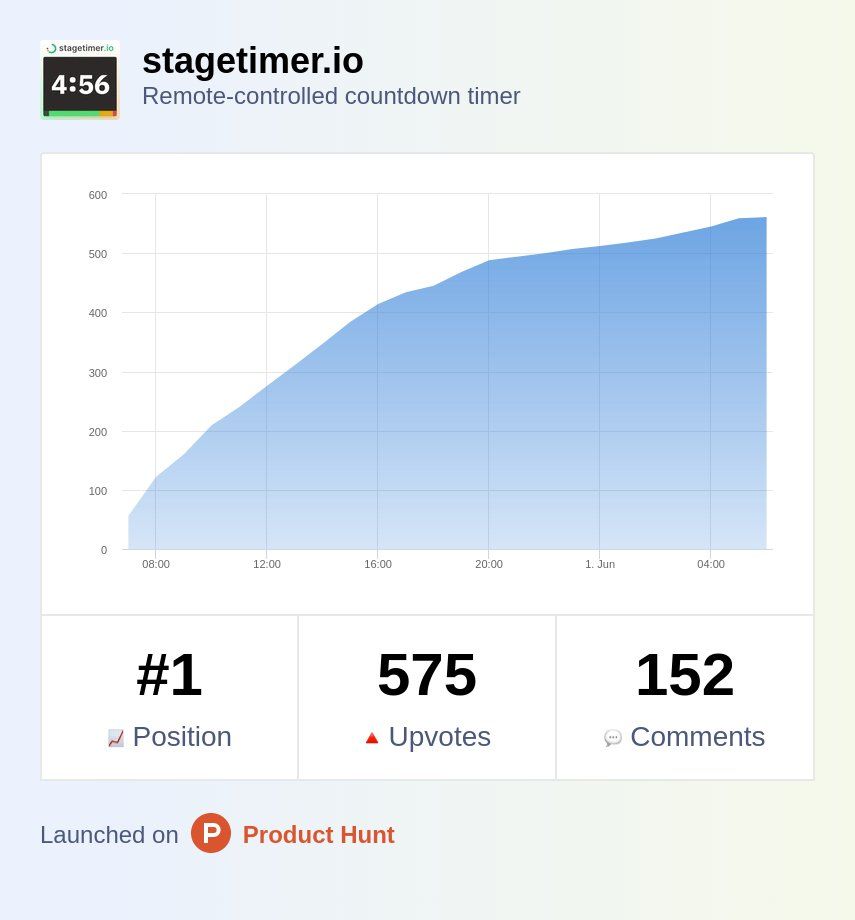Click the Remote-controlled countdown timer subtitle
The height and width of the screenshot is (920, 855).
point(331,96)
